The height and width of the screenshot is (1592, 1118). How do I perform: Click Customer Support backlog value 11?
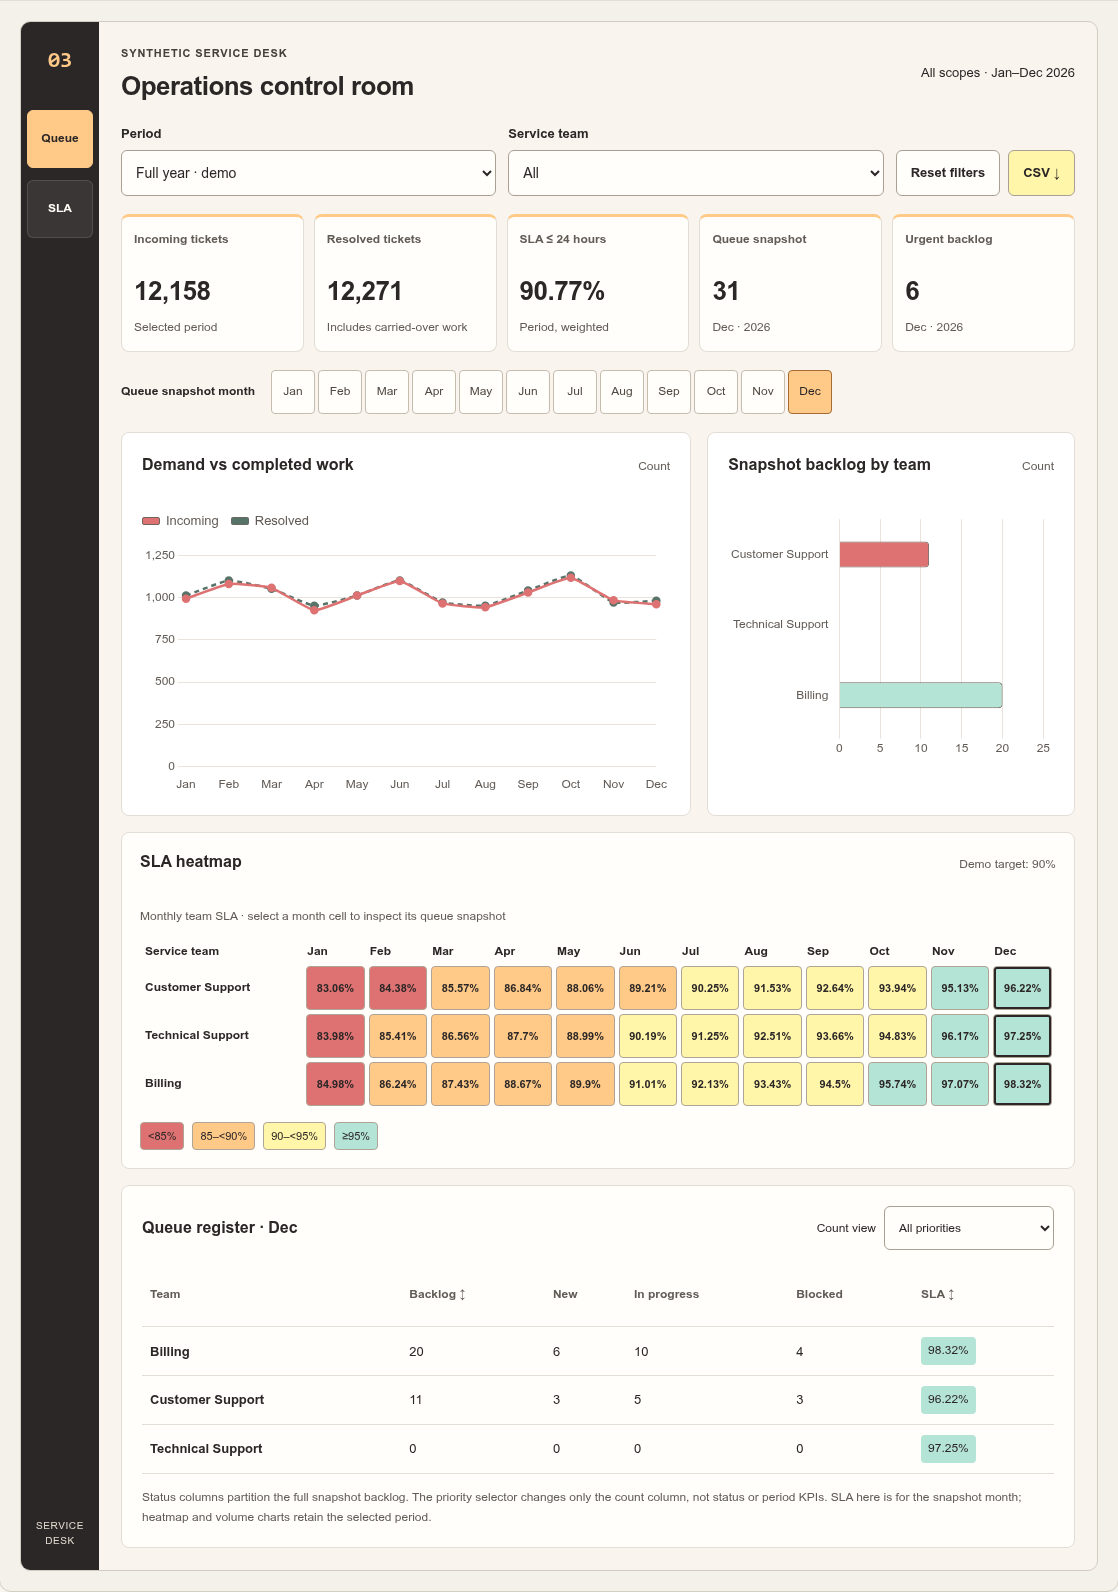point(416,1400)
